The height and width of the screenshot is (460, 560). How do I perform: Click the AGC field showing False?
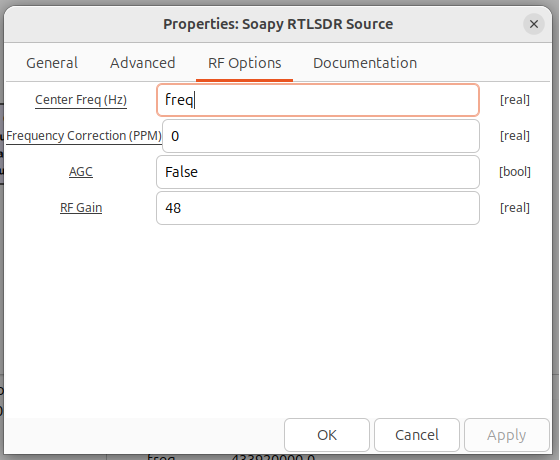pos(318,172)
